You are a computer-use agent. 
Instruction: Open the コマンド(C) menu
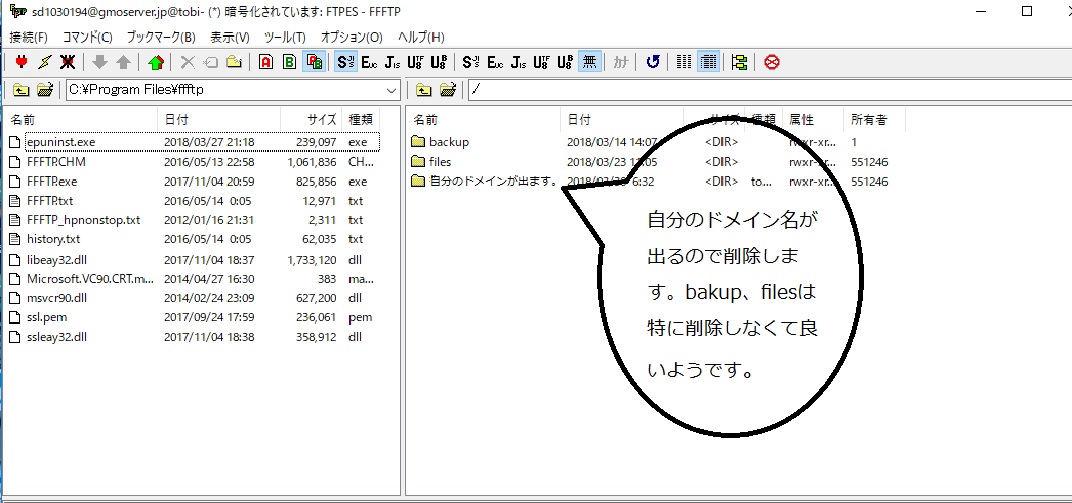pyautogui.click(x=88, y=37)
